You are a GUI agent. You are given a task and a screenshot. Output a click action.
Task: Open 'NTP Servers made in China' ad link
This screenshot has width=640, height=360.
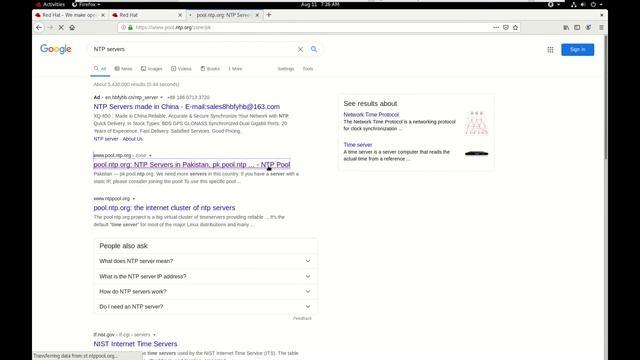pyautogui.click(x=187, y=107)
